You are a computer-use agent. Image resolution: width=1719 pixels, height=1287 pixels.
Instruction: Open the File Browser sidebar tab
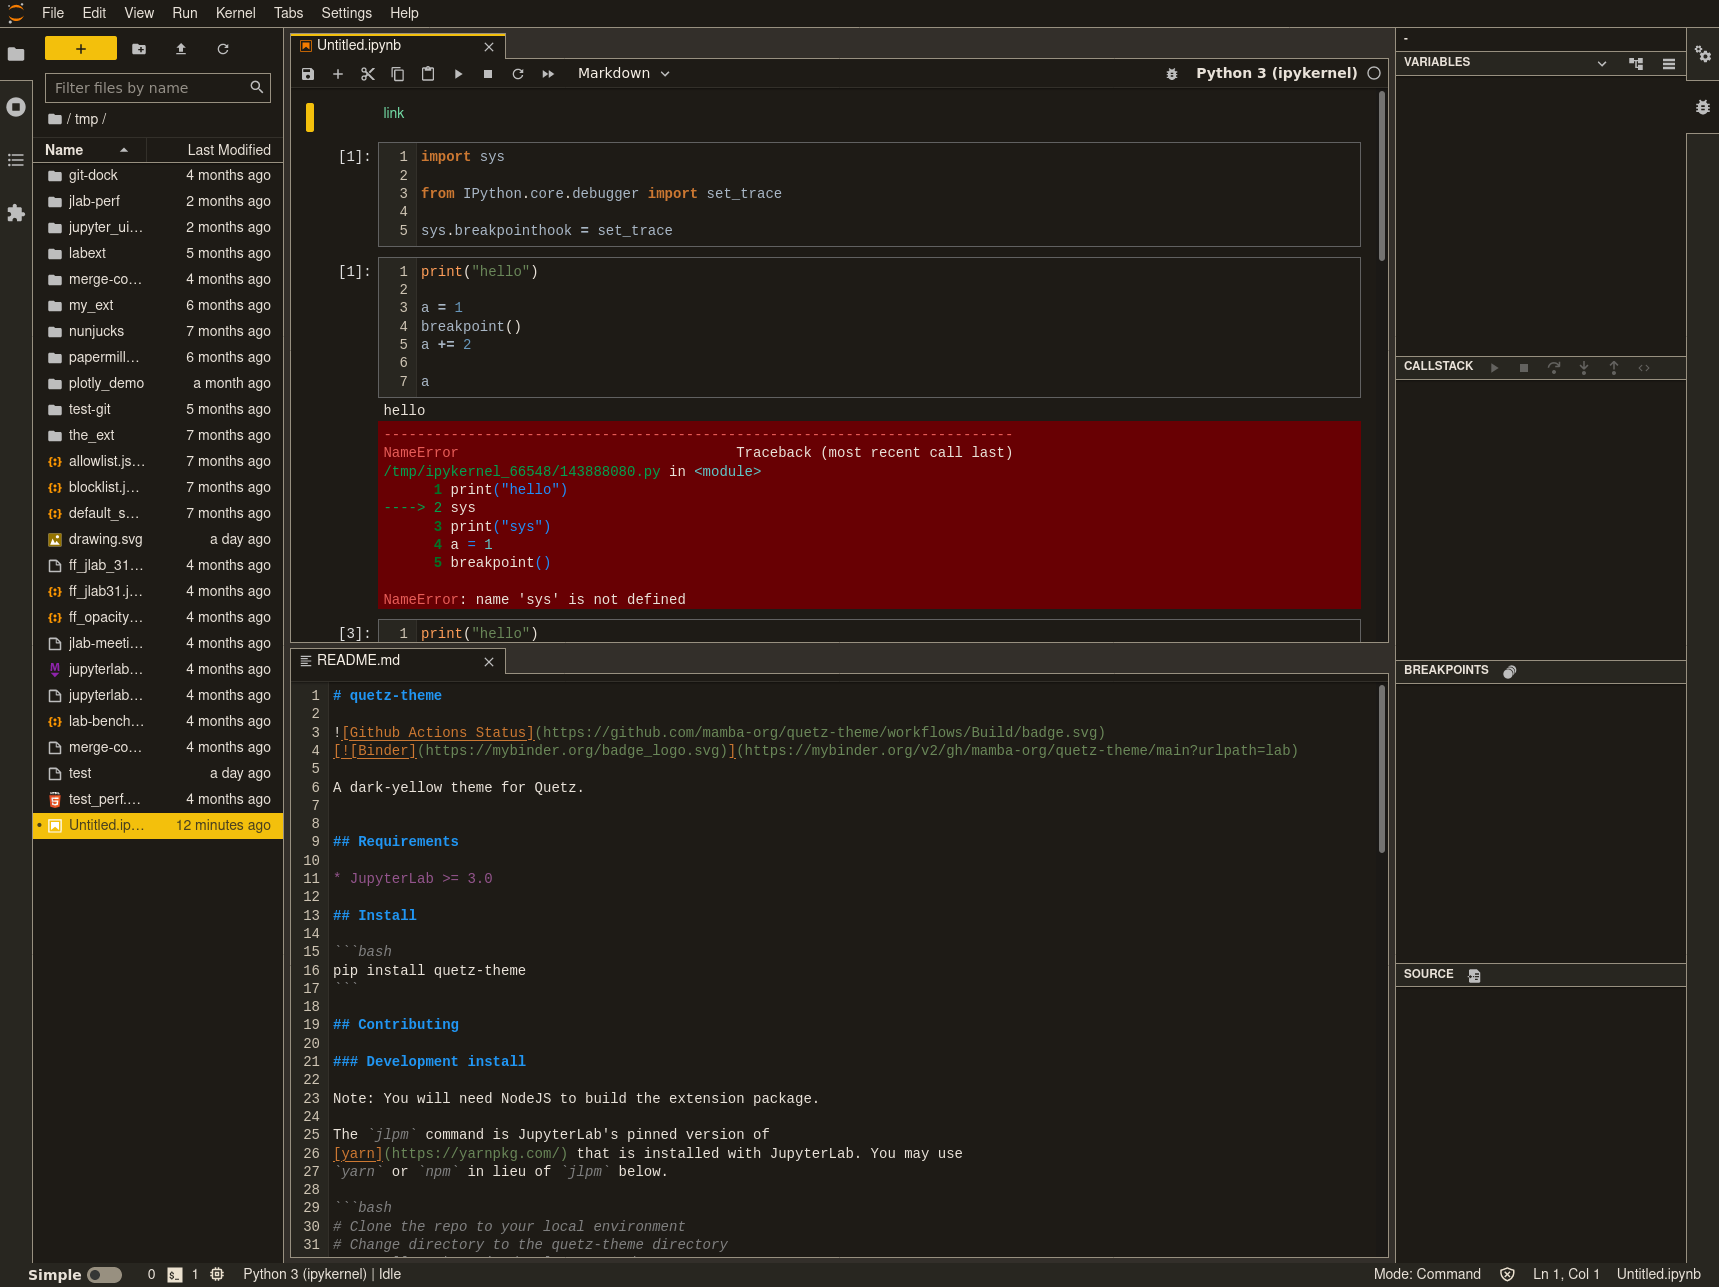16,54
